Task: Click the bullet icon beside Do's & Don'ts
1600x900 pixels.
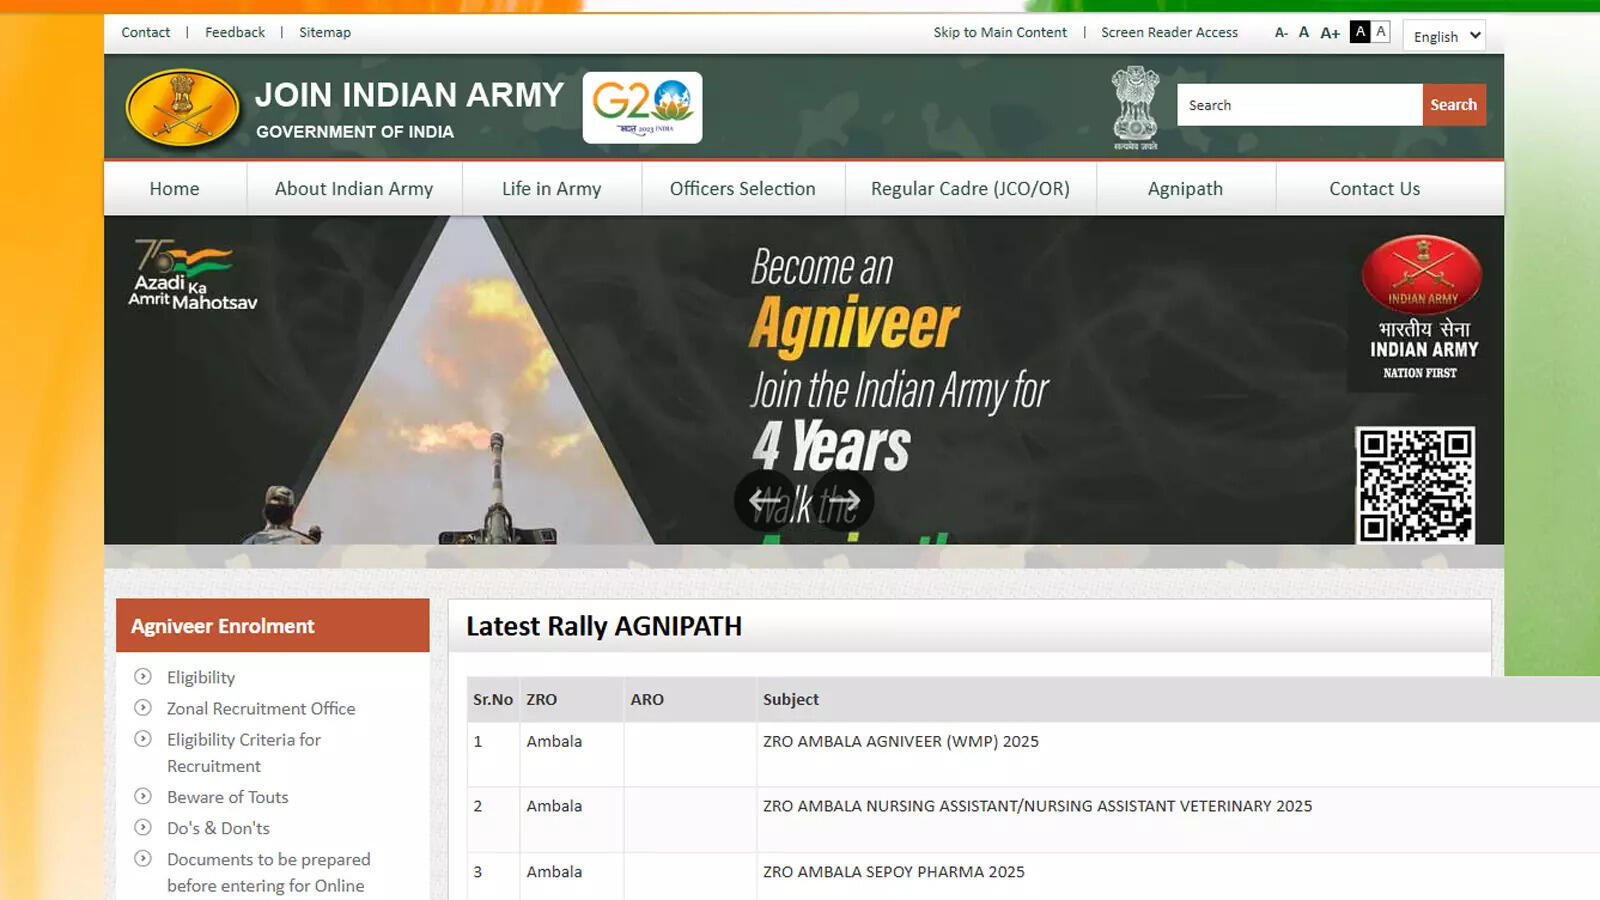Action: point(143,828)
